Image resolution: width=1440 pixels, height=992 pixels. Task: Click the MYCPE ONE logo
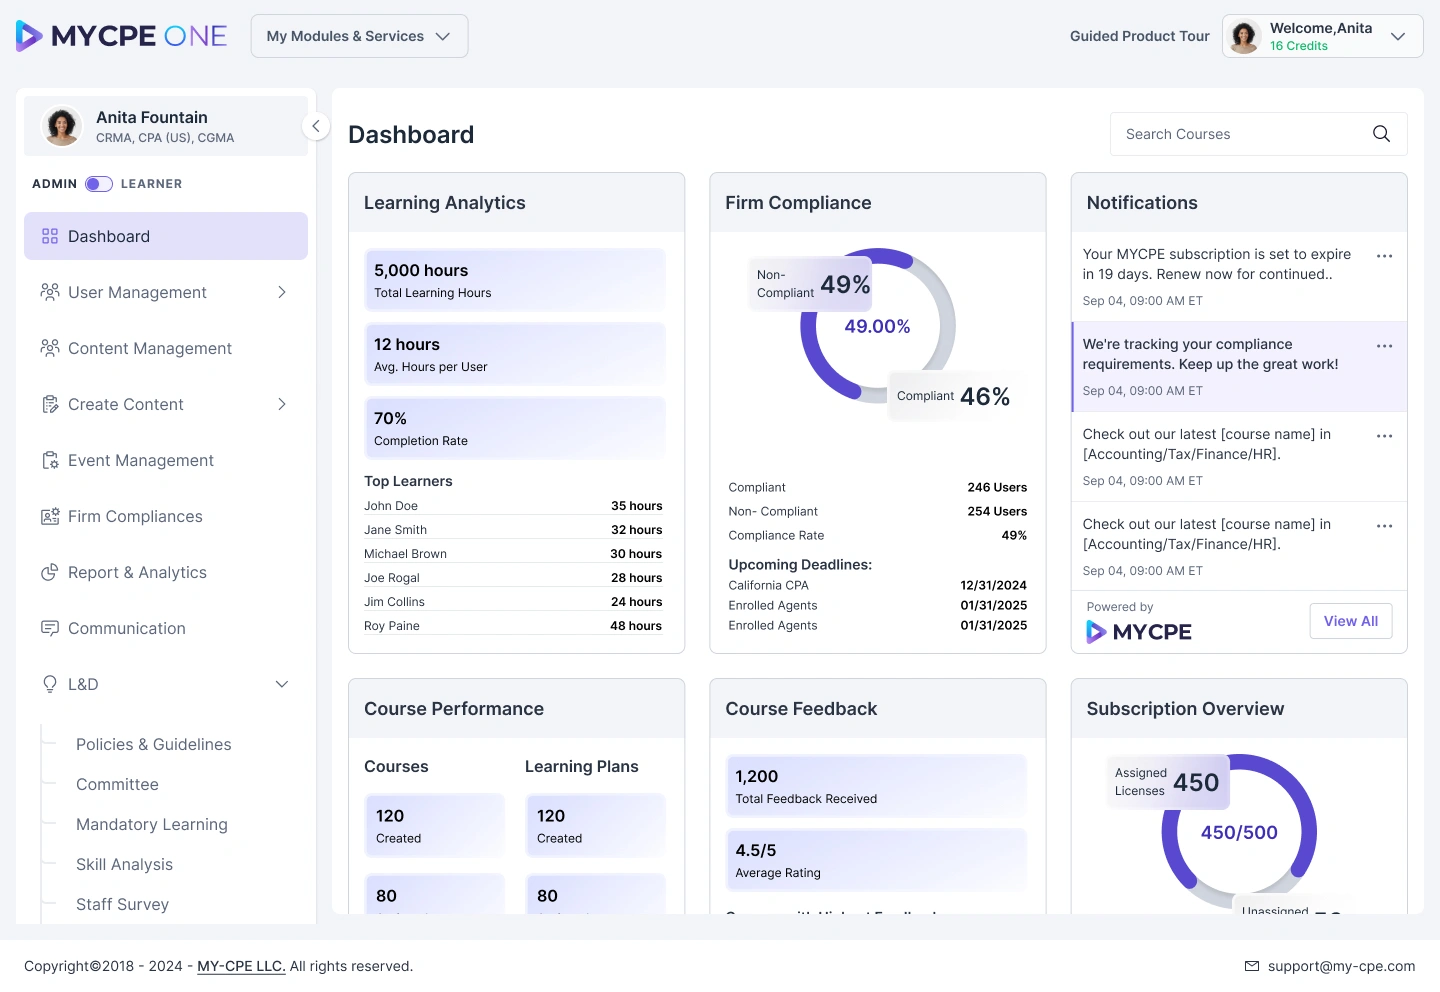[x=122, y=36]
